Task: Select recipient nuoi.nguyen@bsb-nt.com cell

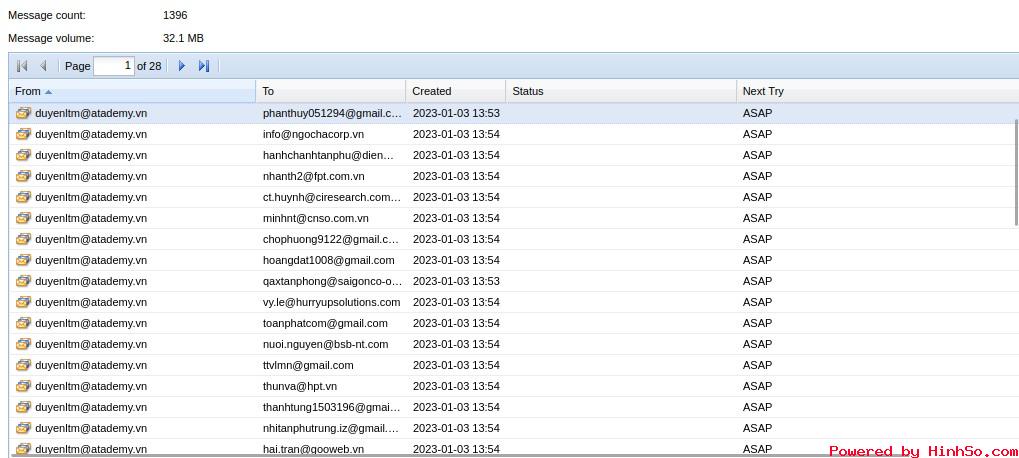Action: click(331, 344)
